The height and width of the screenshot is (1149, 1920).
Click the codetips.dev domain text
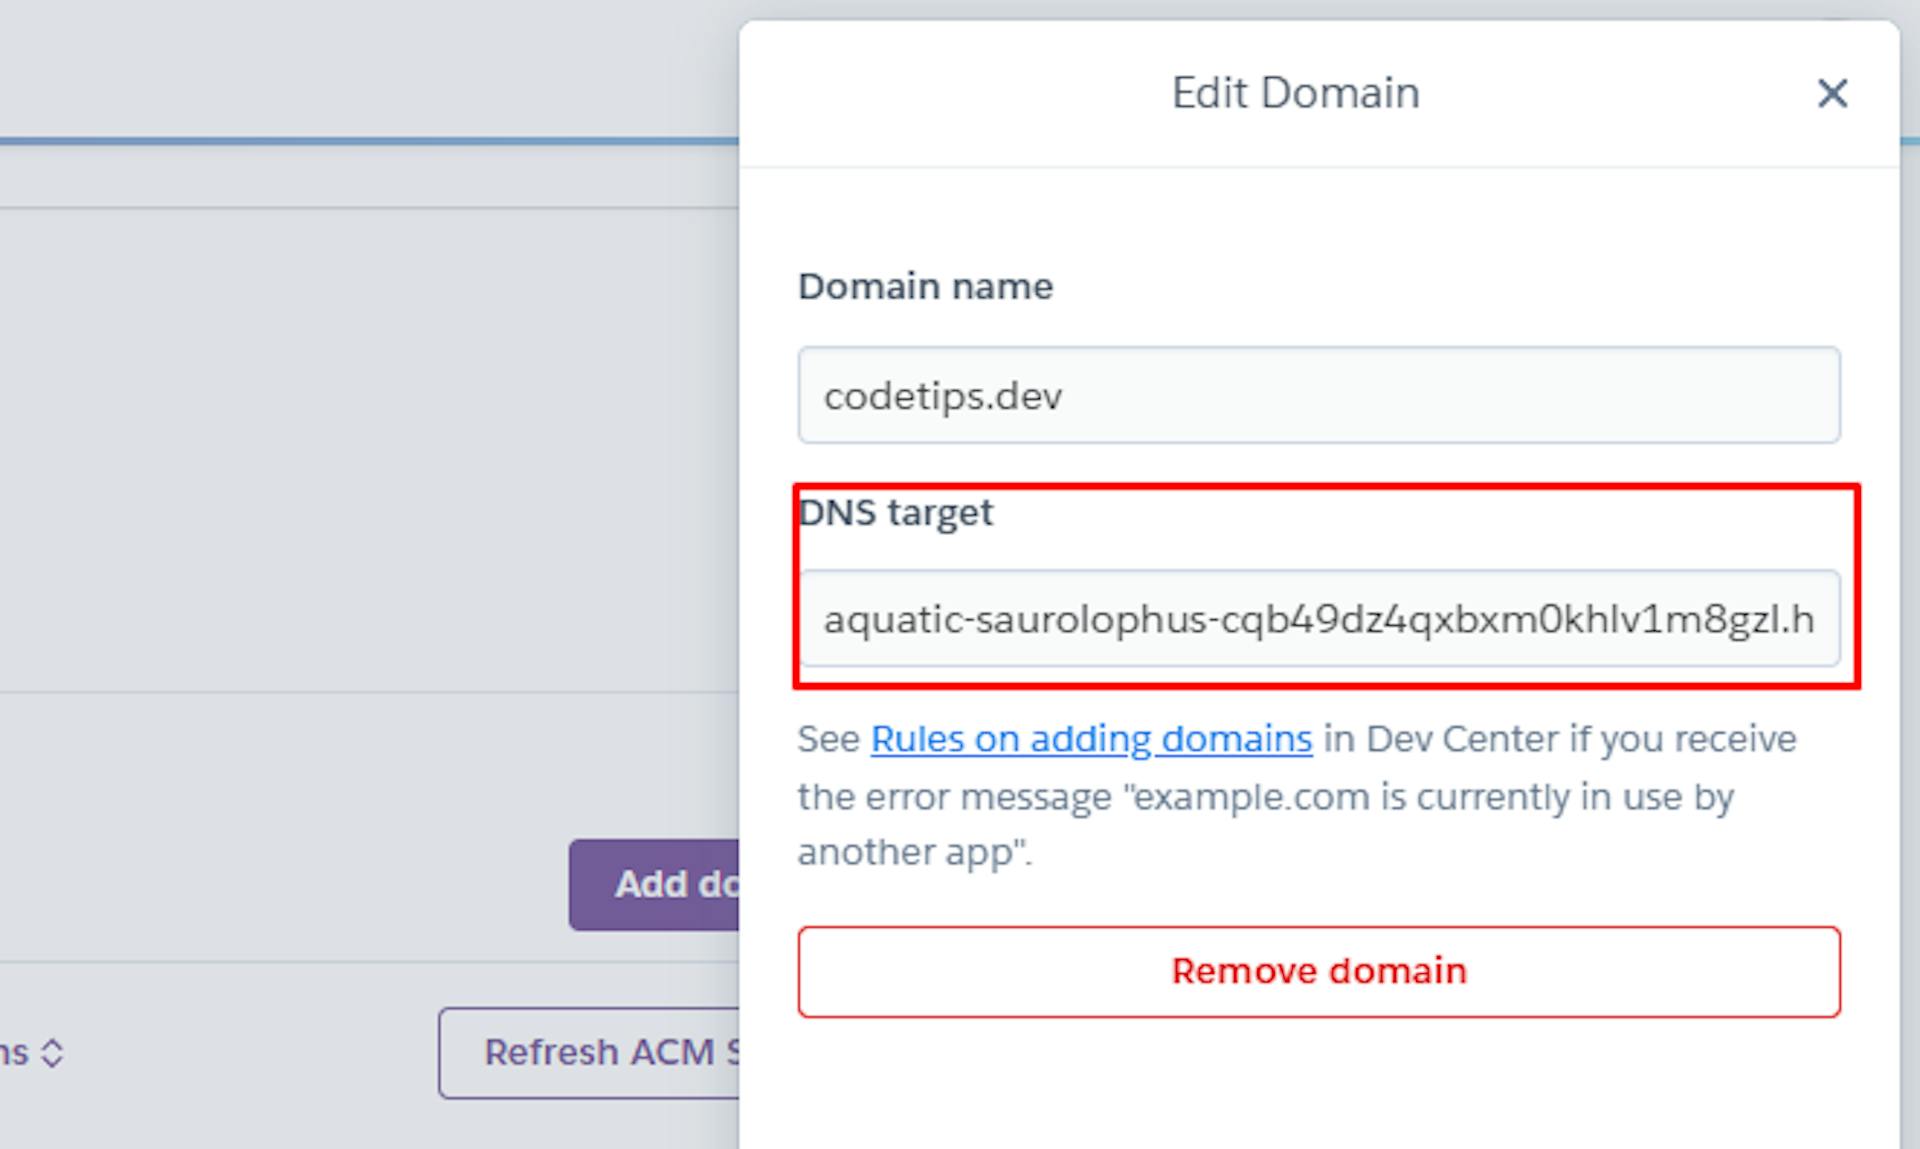coord(941,395)
